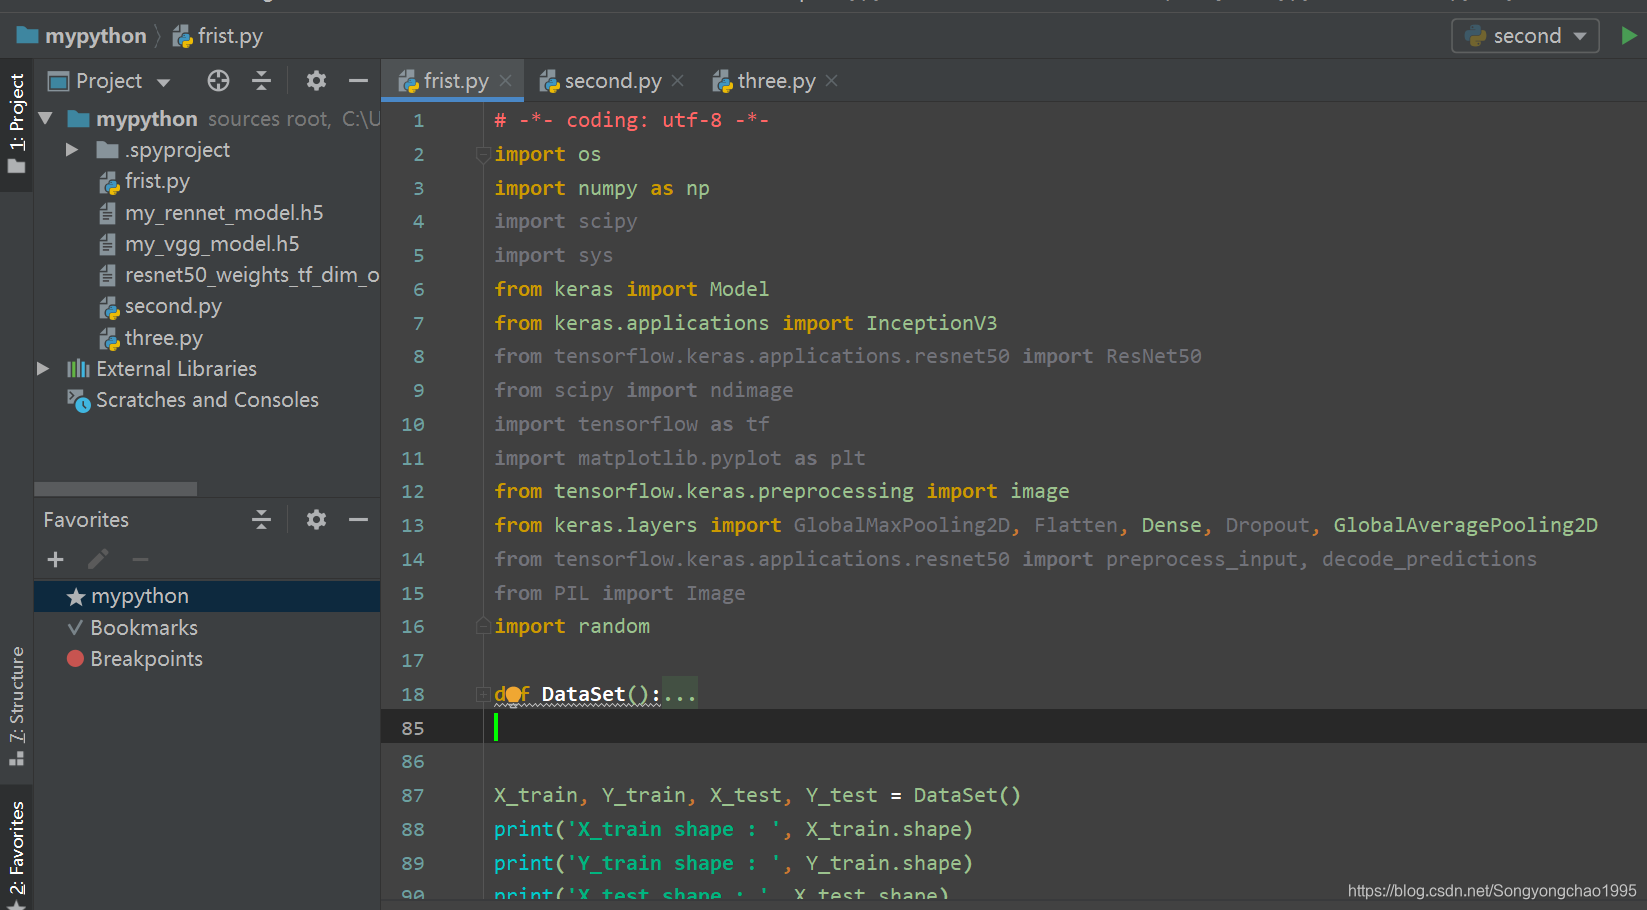This screenshot has width=1647, height=910.
Task: Open the second run configuration dropdown
Action: tap(1525, 36)
